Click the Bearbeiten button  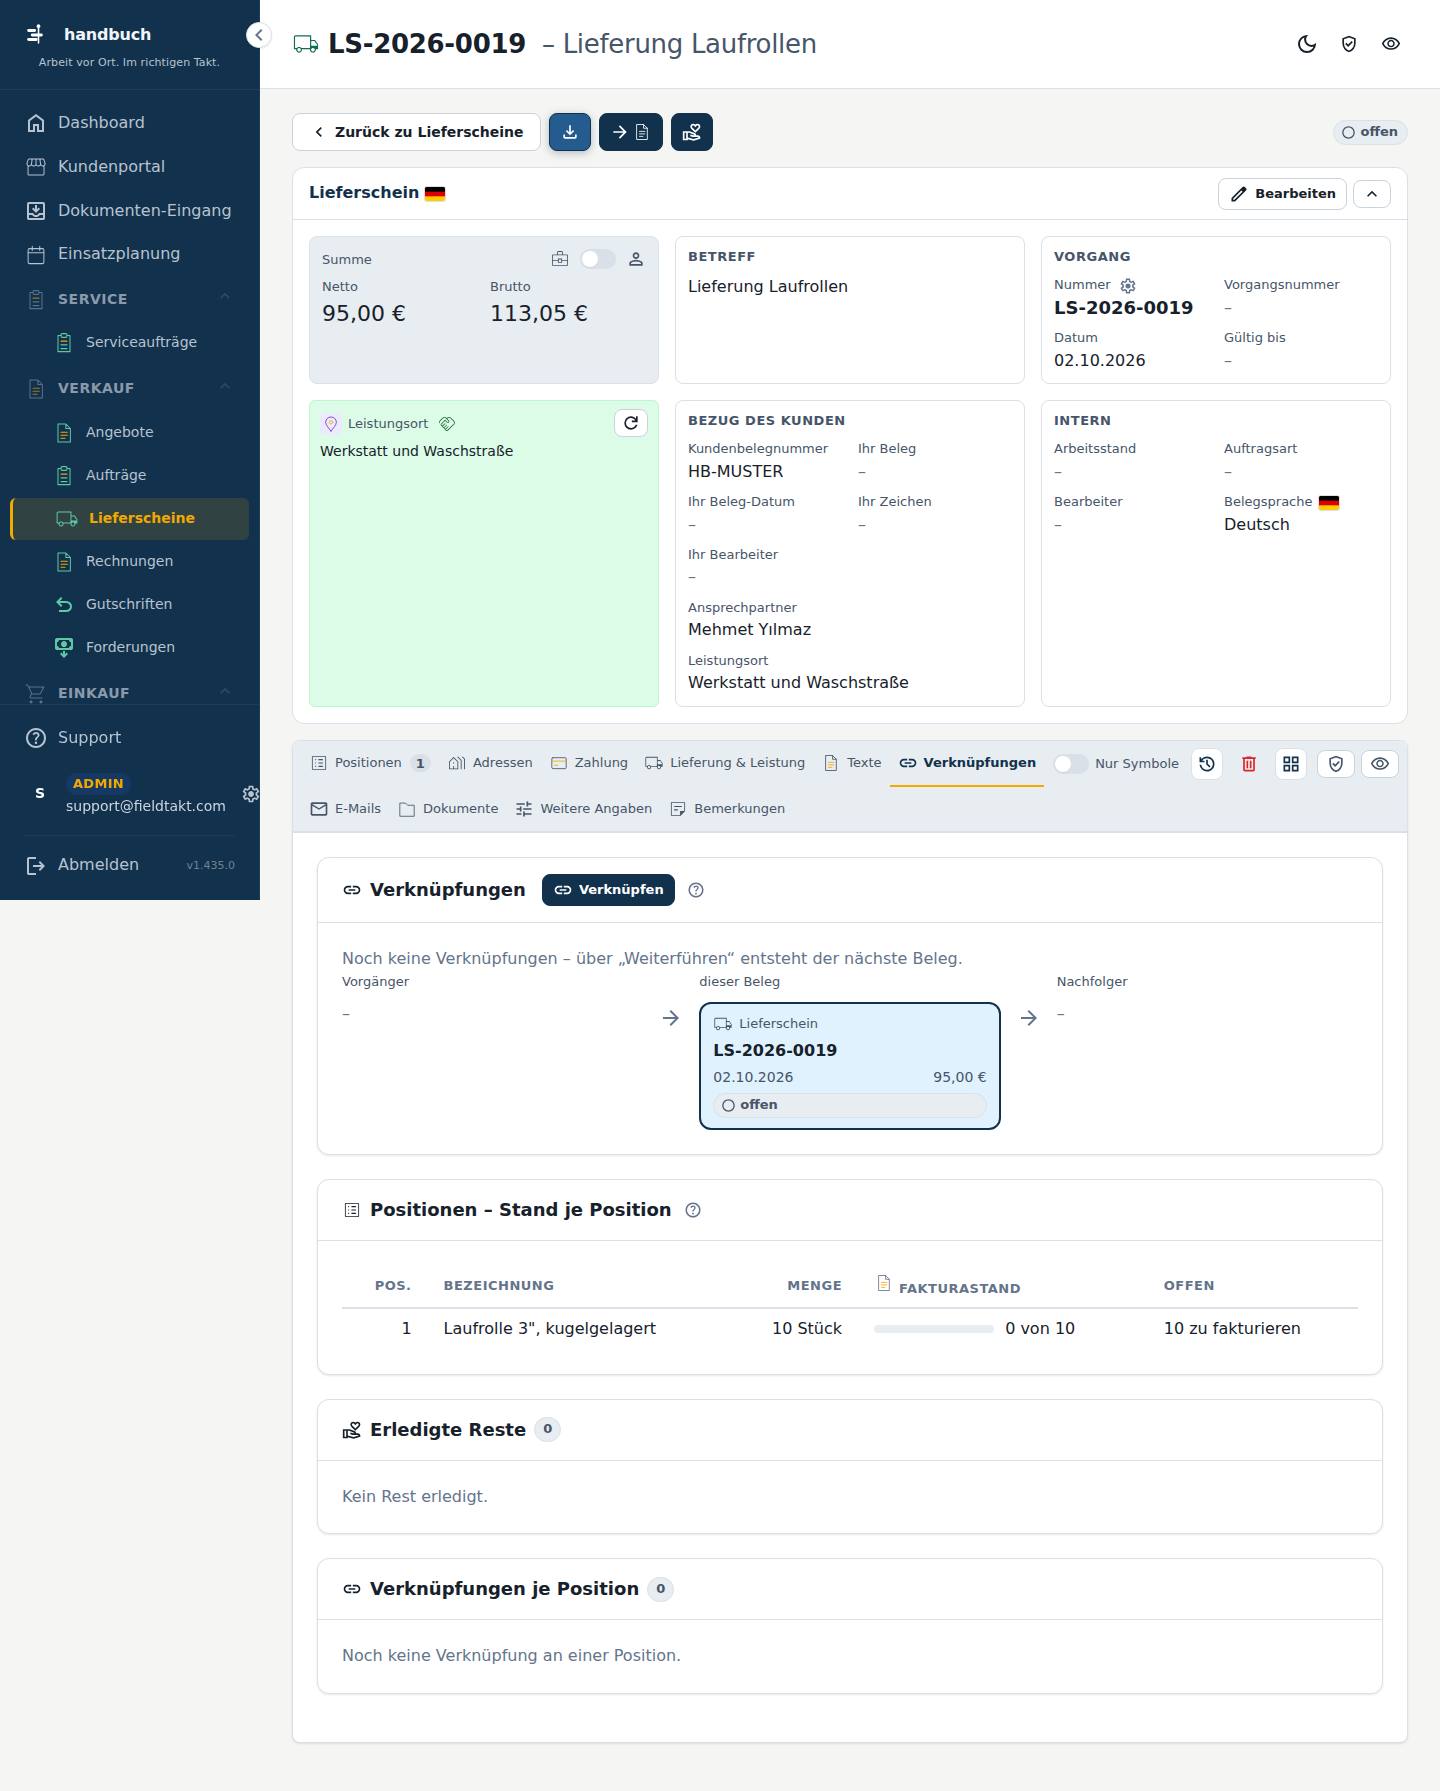click(1282, 194)
